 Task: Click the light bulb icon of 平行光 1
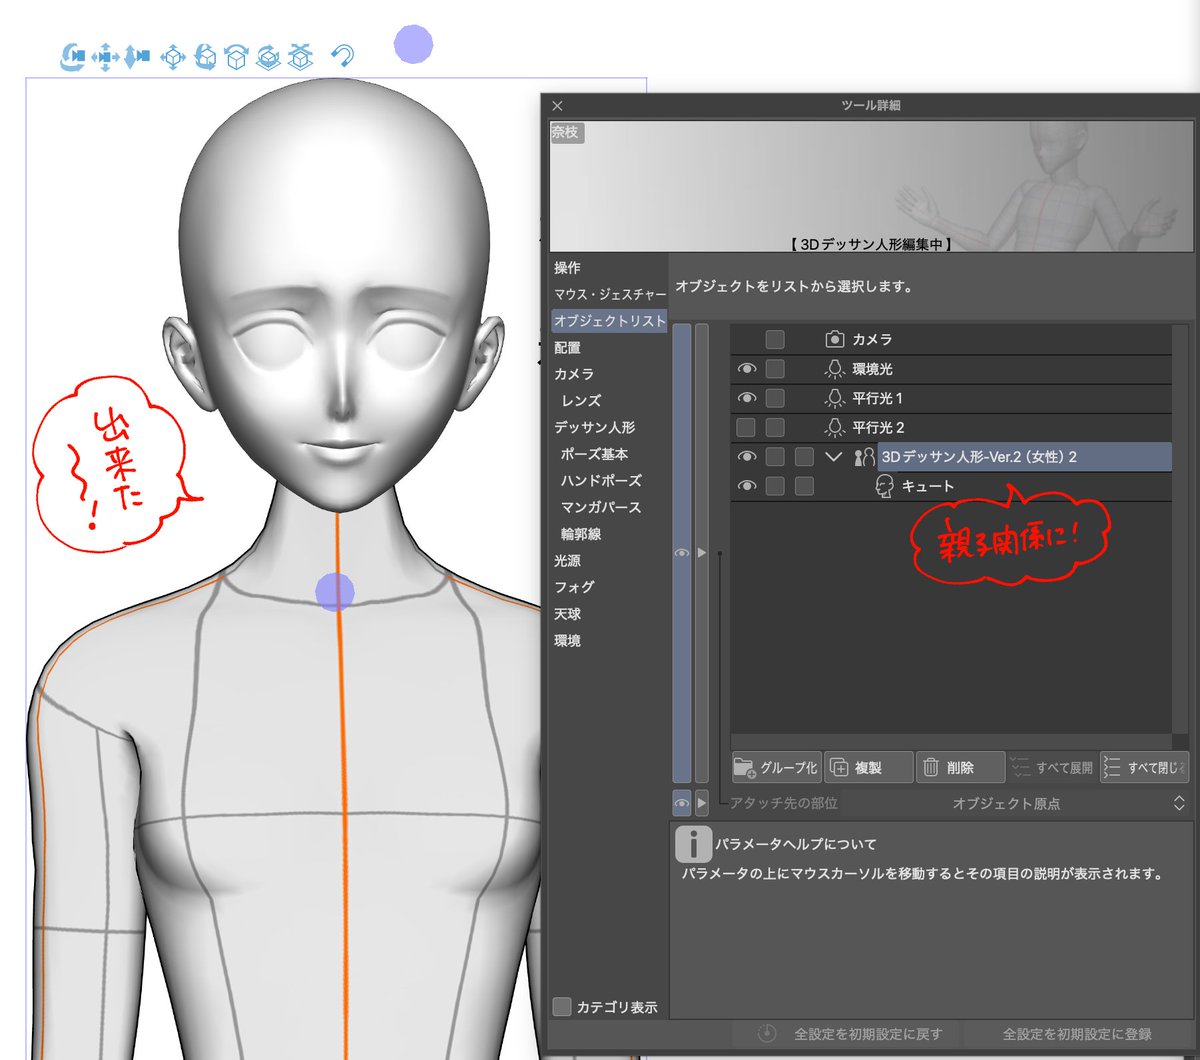pos(835,398)
